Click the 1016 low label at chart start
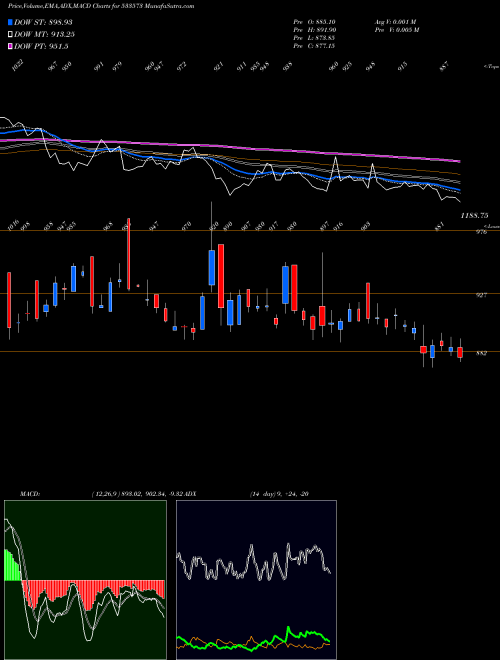 coord(14,224)
